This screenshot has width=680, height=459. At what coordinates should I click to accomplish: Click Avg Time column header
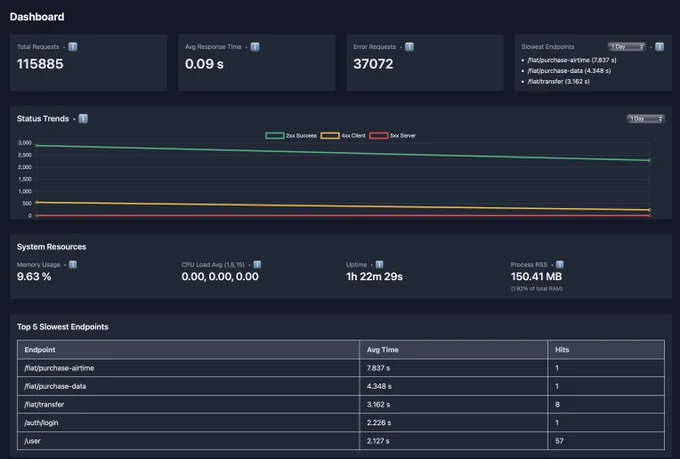click(454, 350)
